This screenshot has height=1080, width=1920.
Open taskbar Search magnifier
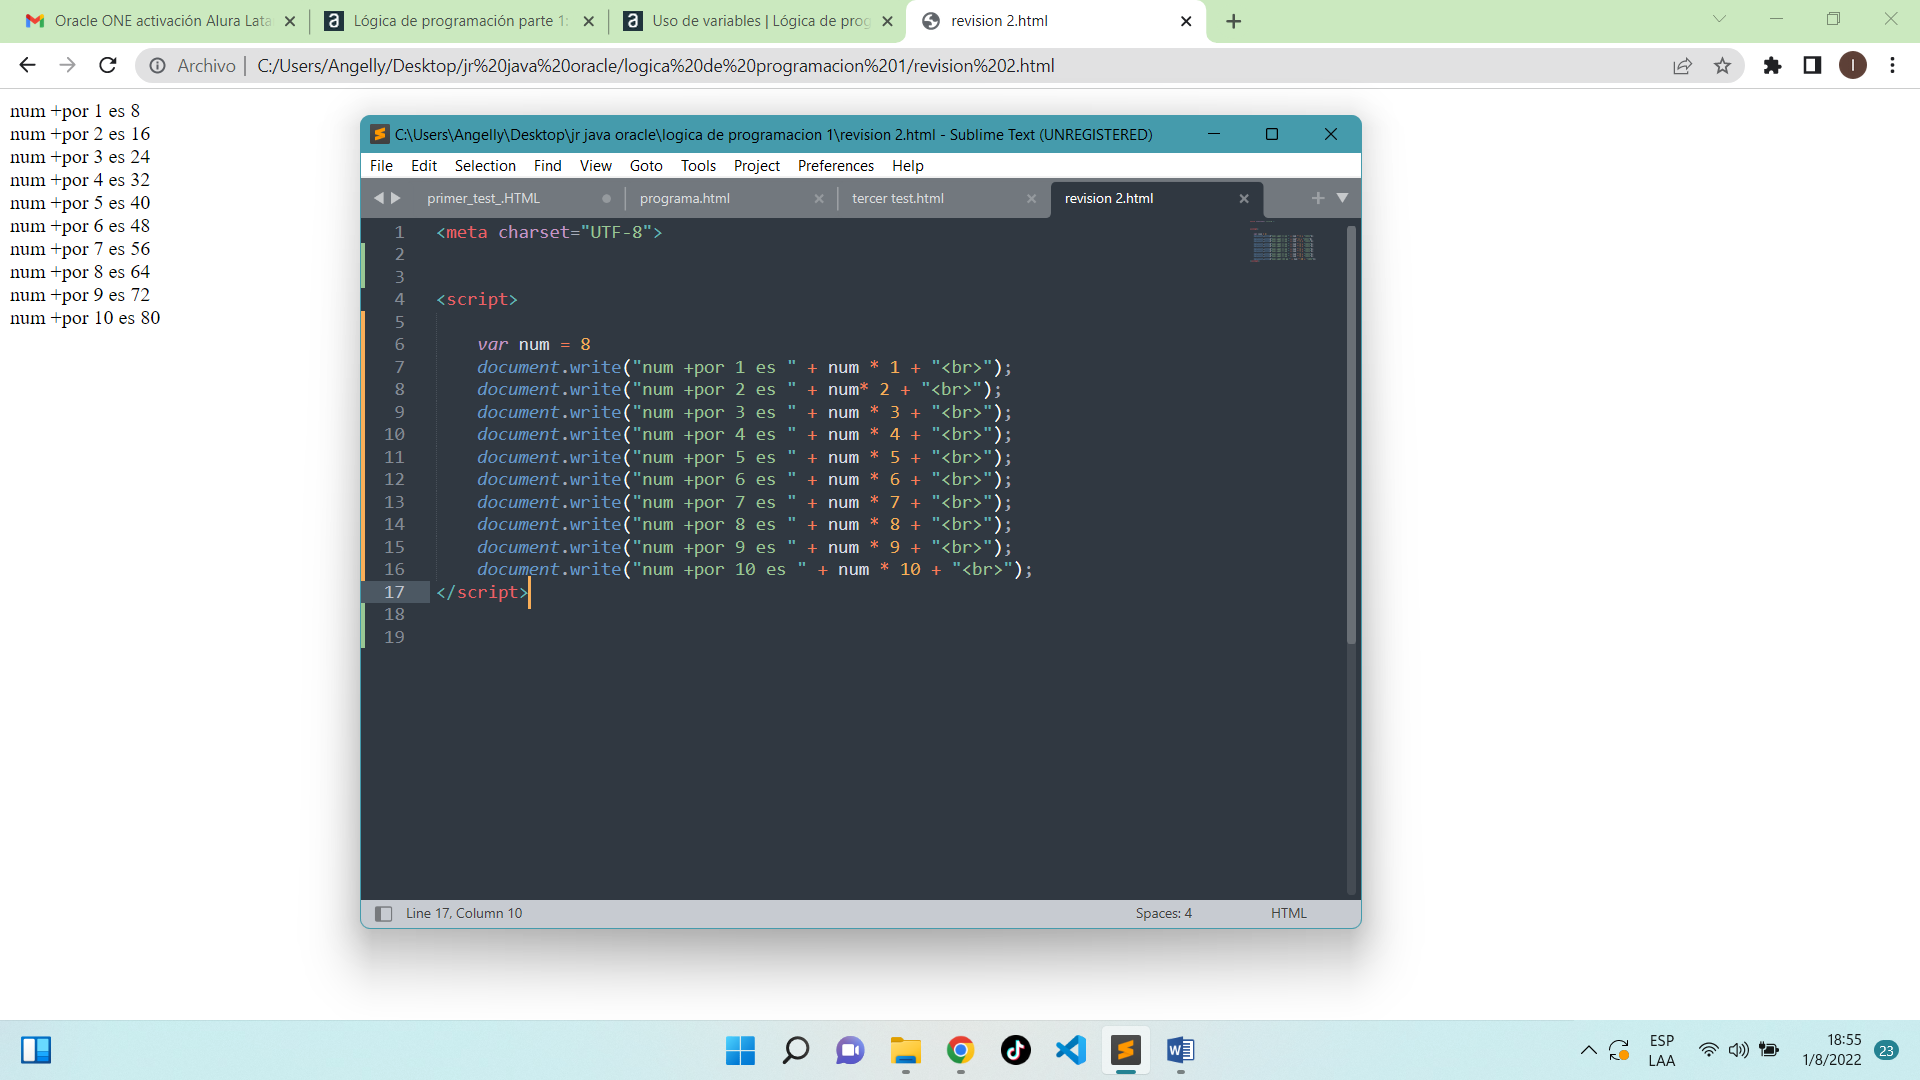click(795, 1050)
